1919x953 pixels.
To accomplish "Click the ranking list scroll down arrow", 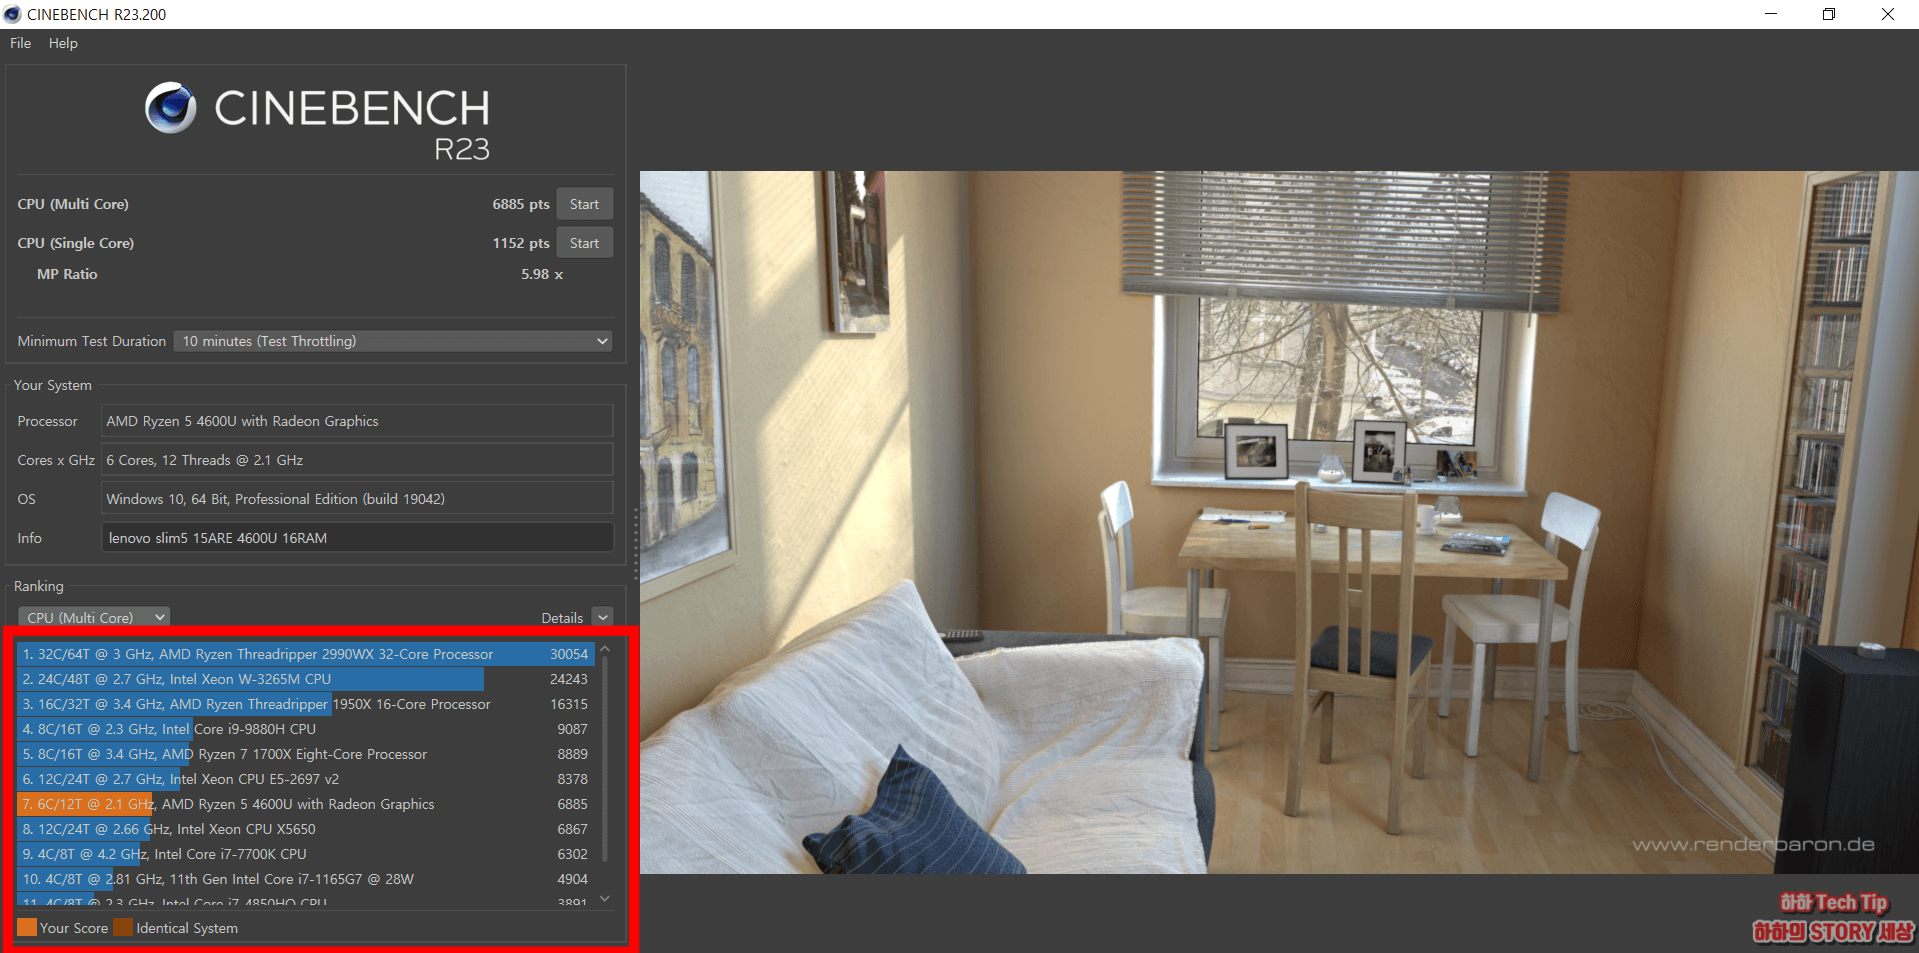I will click(605, 899).
